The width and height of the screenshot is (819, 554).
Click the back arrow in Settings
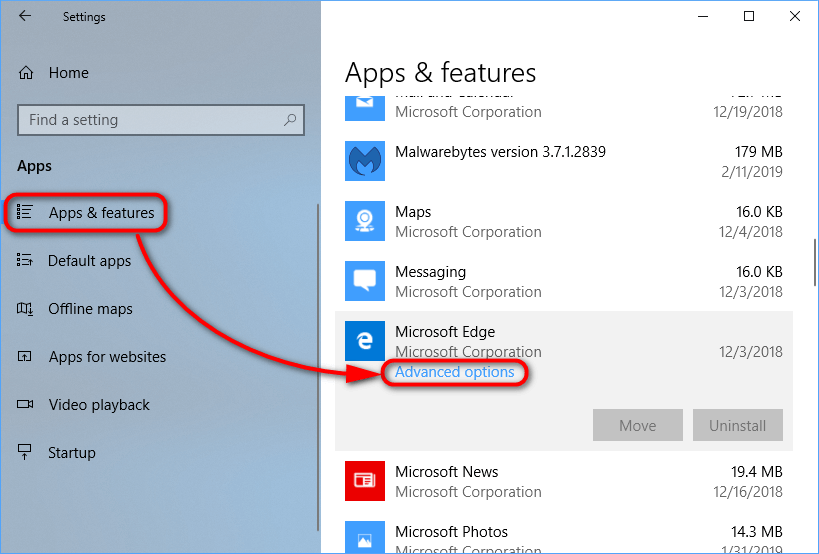point(25,17)
